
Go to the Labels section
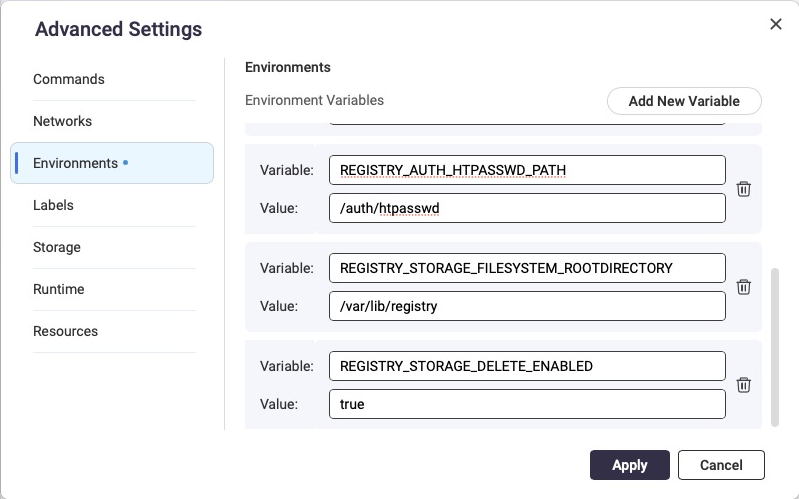53,205
